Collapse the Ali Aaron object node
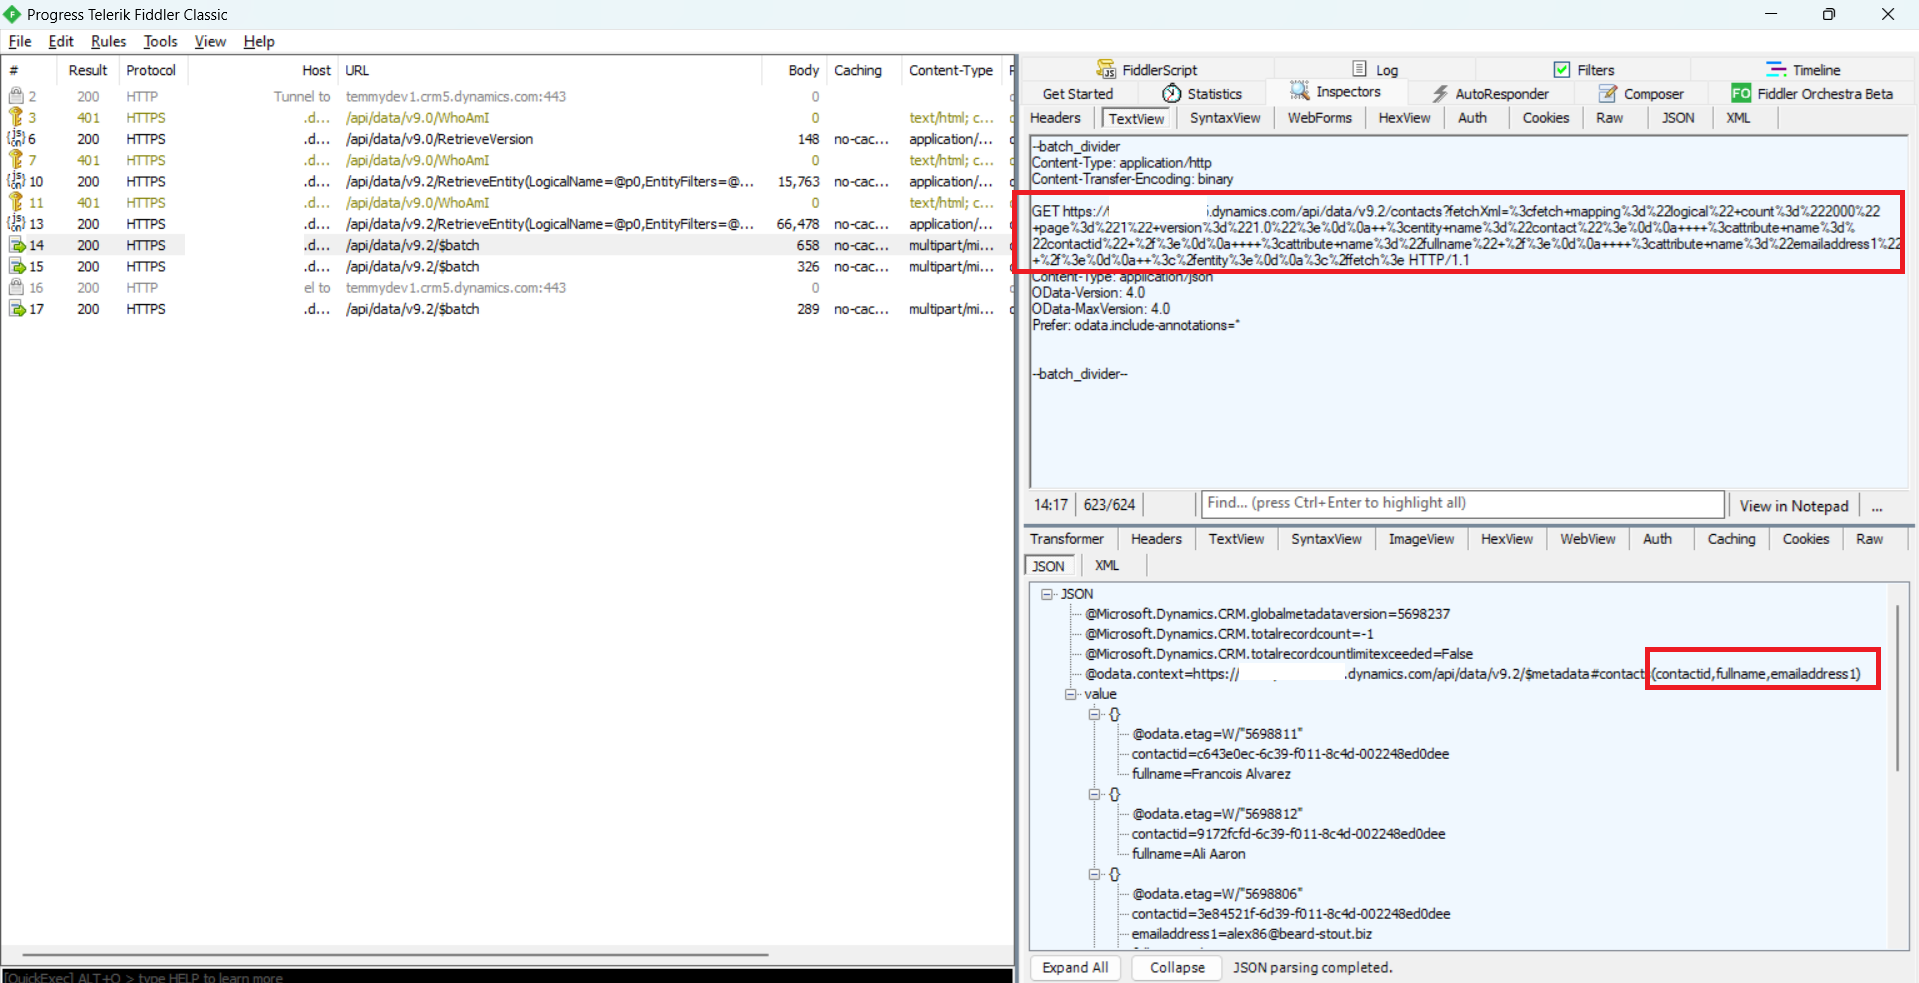Image resolution: width=1919 pixels, height=983 pixels. (x=1095, y=794)
